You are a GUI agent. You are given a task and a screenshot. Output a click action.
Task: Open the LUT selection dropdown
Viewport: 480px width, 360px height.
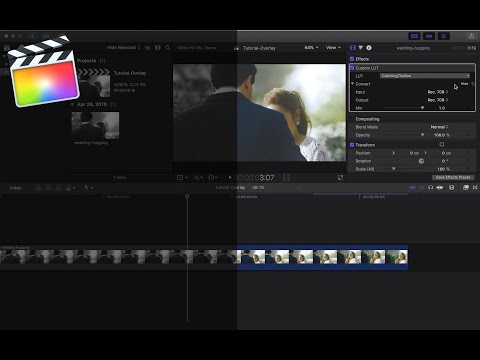coord(425,76)
